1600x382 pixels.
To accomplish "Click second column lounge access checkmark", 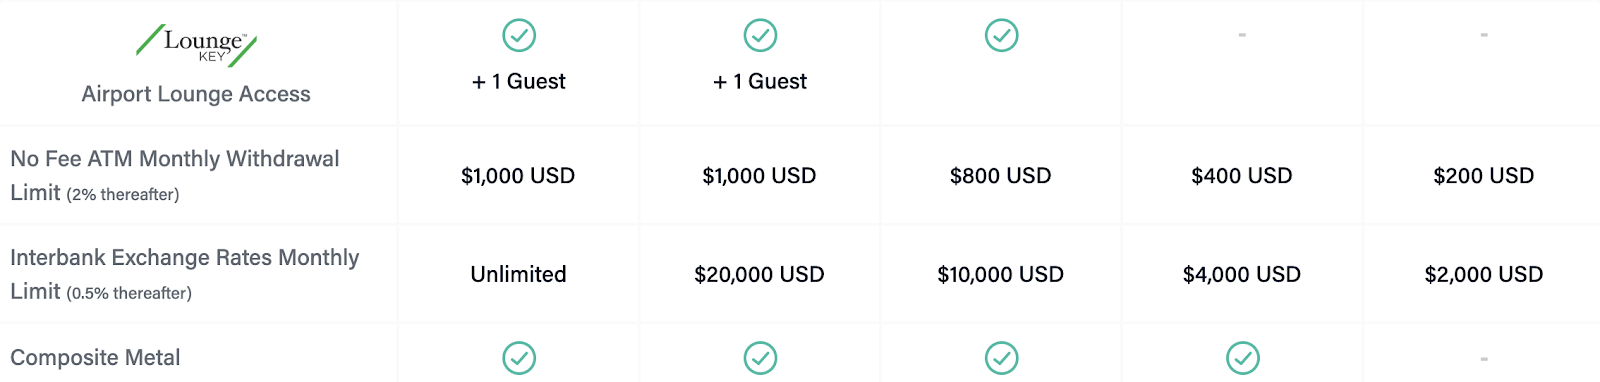I will (x=760, y=35).
